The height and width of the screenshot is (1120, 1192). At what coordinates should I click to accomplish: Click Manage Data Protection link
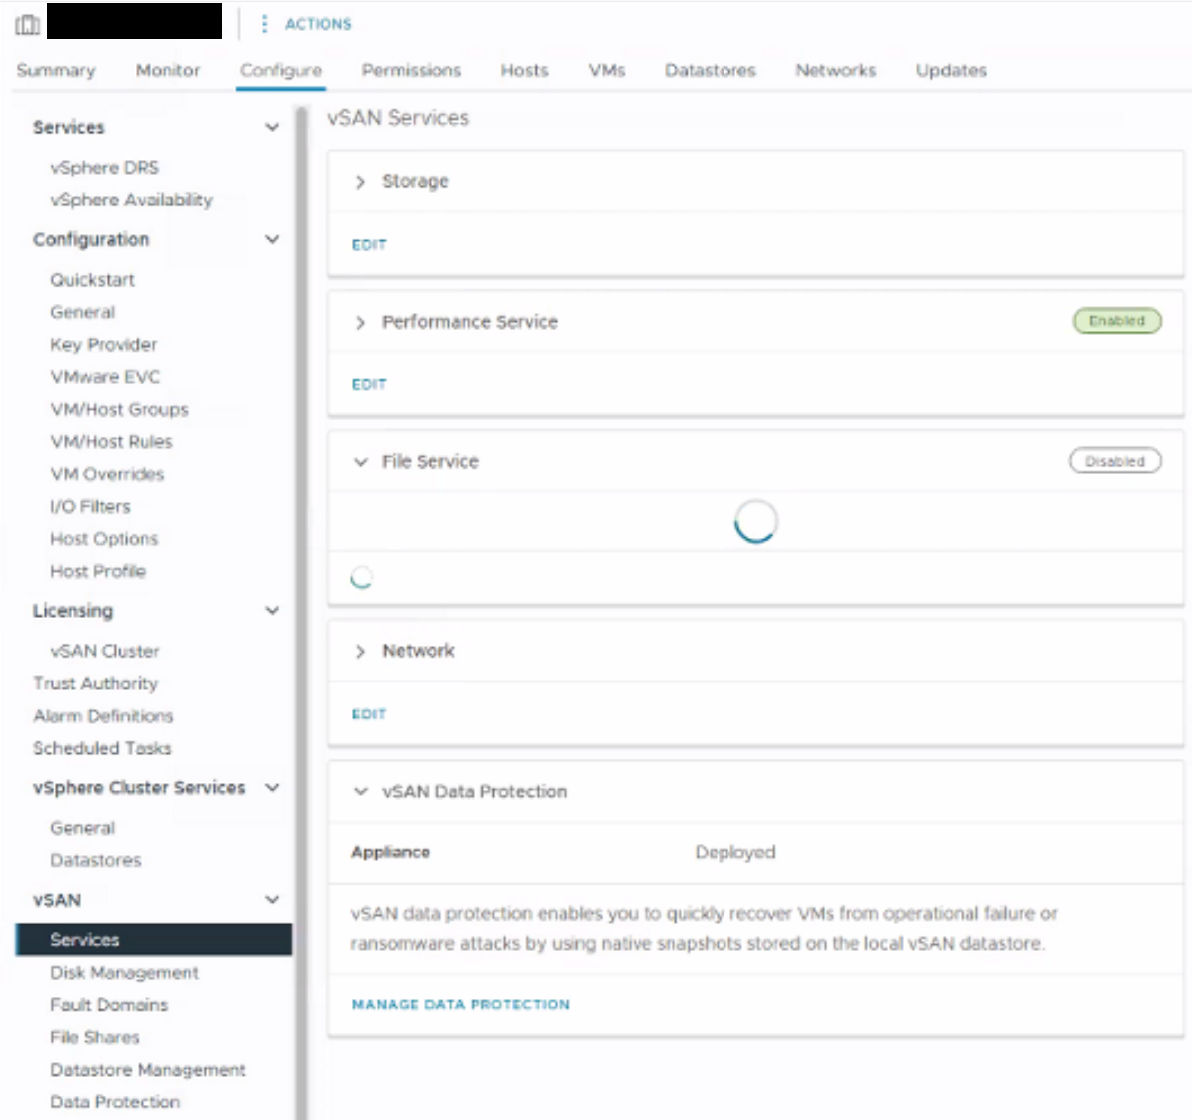pyautogui.click(x=460, y=1004)
